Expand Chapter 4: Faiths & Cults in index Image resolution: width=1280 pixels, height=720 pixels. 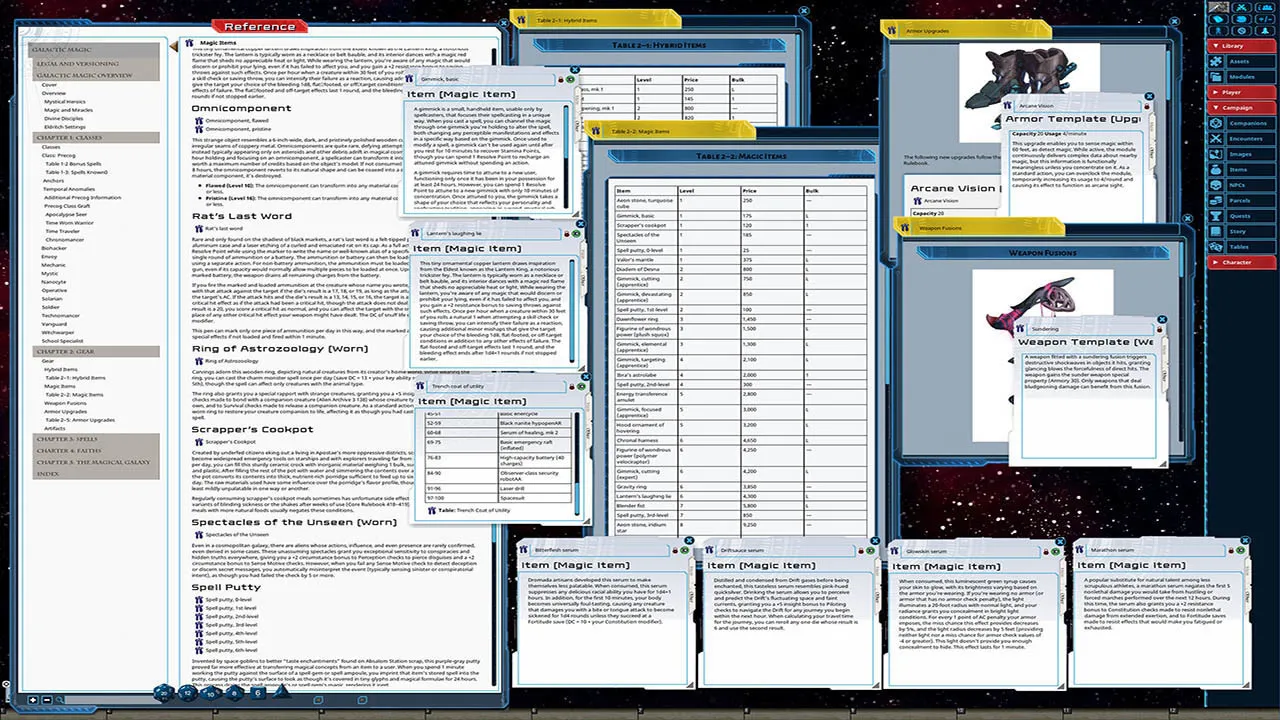pos(94,450)
